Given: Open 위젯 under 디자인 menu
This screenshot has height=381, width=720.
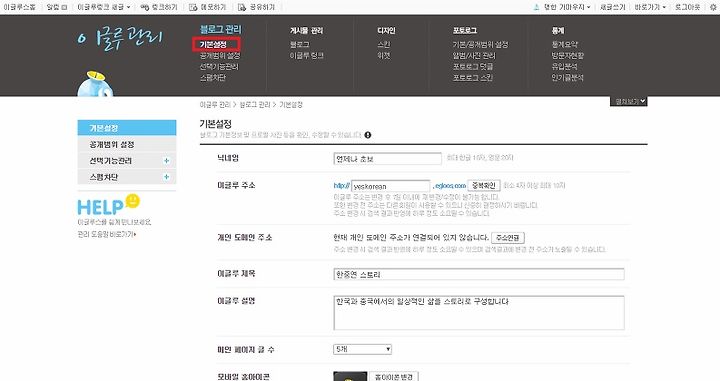Looking at the screenshot, I should [x=383, y=56].
